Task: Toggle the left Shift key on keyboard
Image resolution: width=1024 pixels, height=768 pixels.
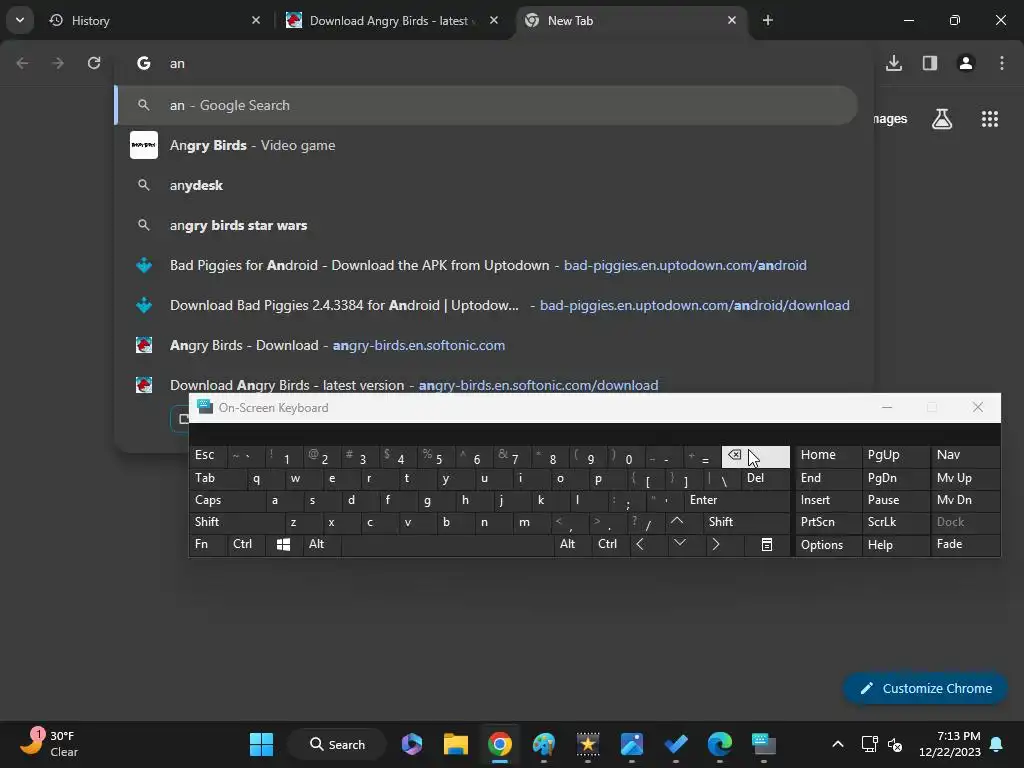Action: click(x=236, y=522)
